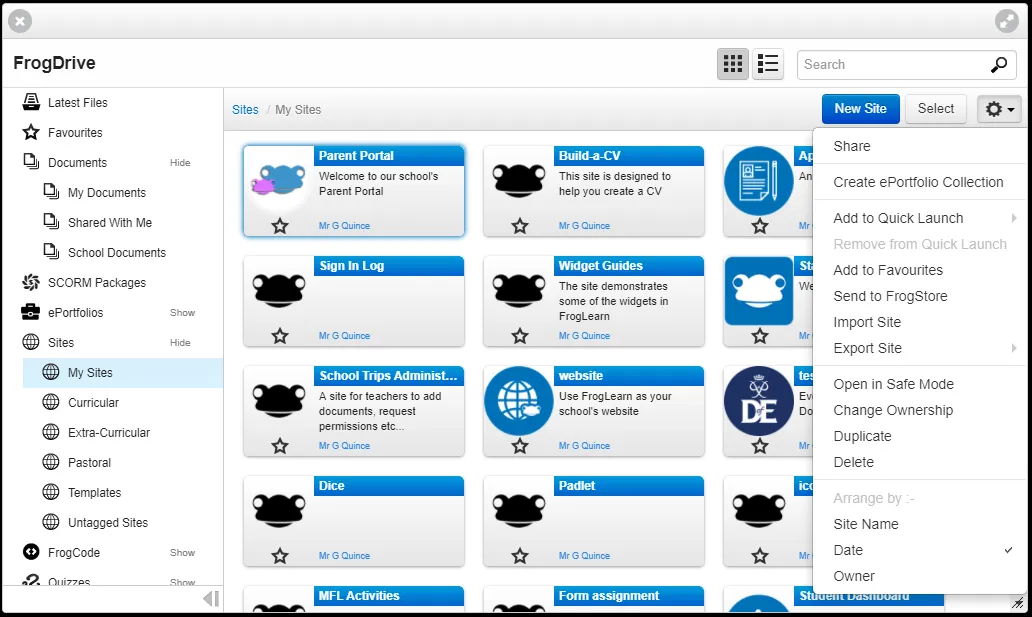Click the New Site button
This screenshot has width=1032, height=617.
click(860, 109)
